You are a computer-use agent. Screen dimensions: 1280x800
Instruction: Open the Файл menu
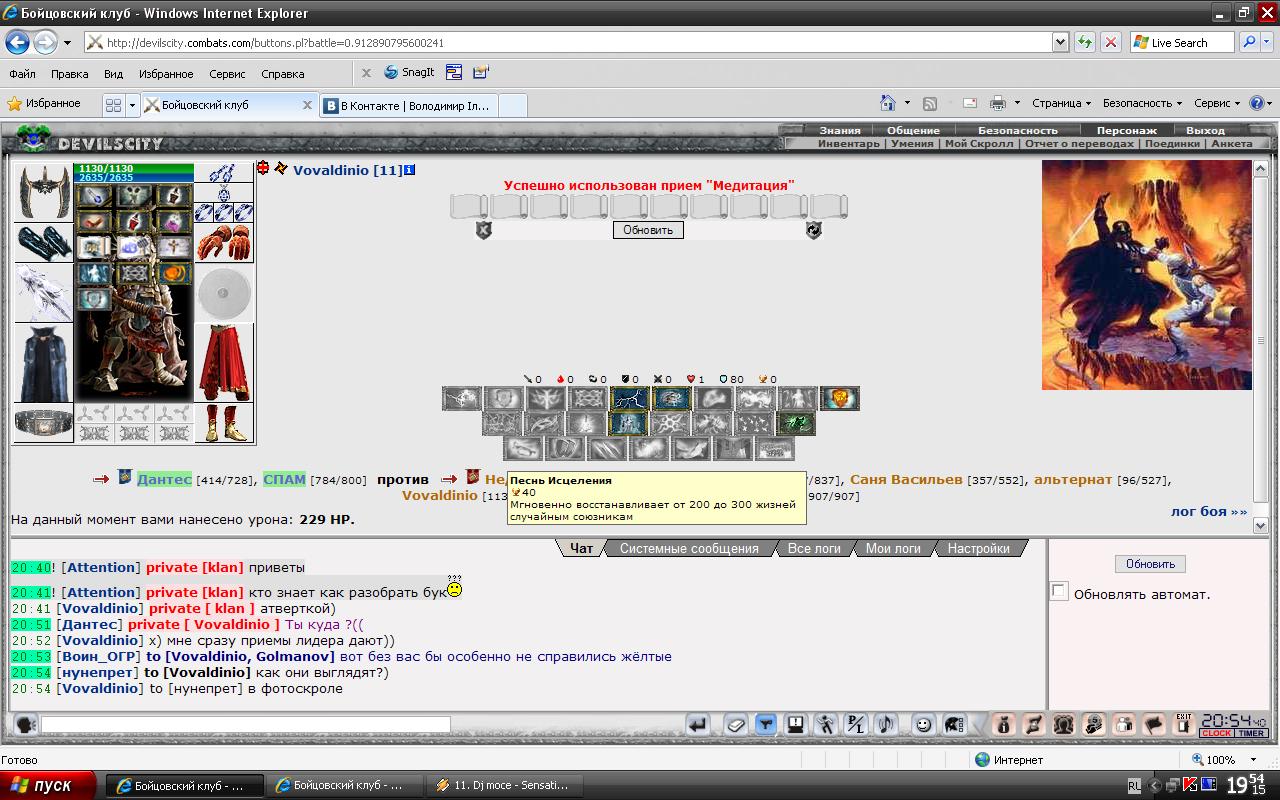point(22,74)
